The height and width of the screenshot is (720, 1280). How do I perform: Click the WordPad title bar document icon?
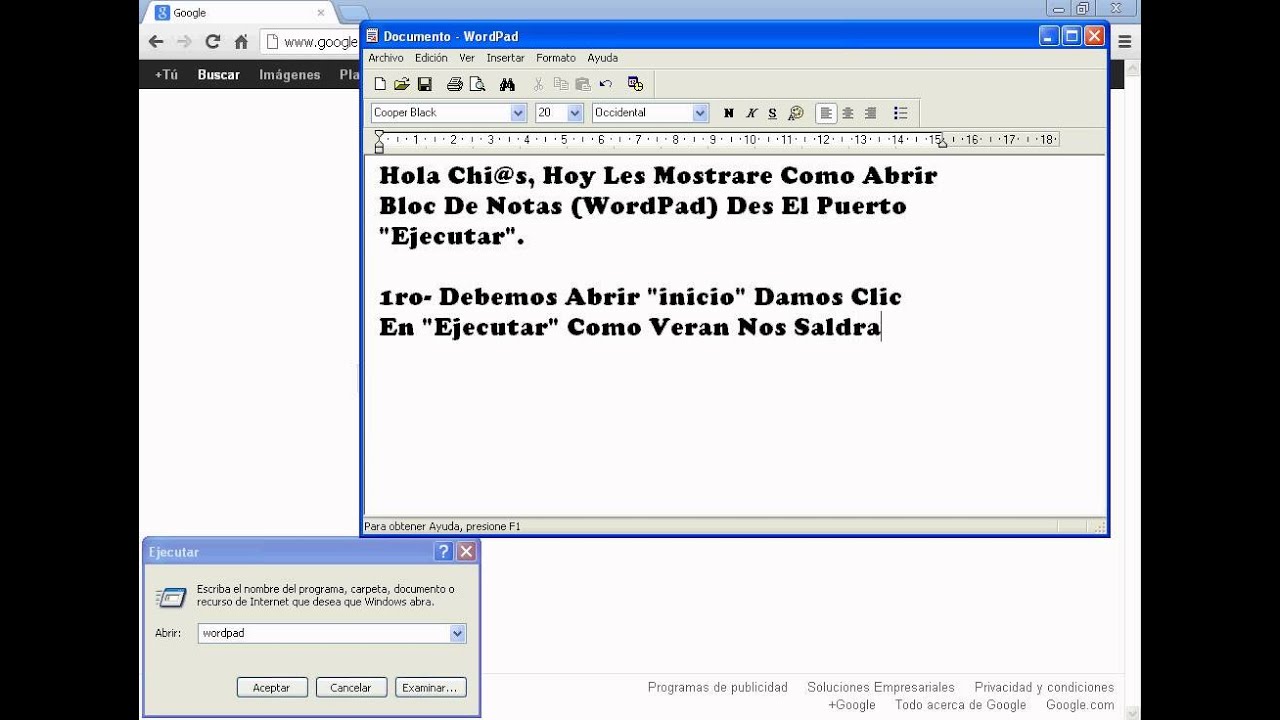coord(373,36)
